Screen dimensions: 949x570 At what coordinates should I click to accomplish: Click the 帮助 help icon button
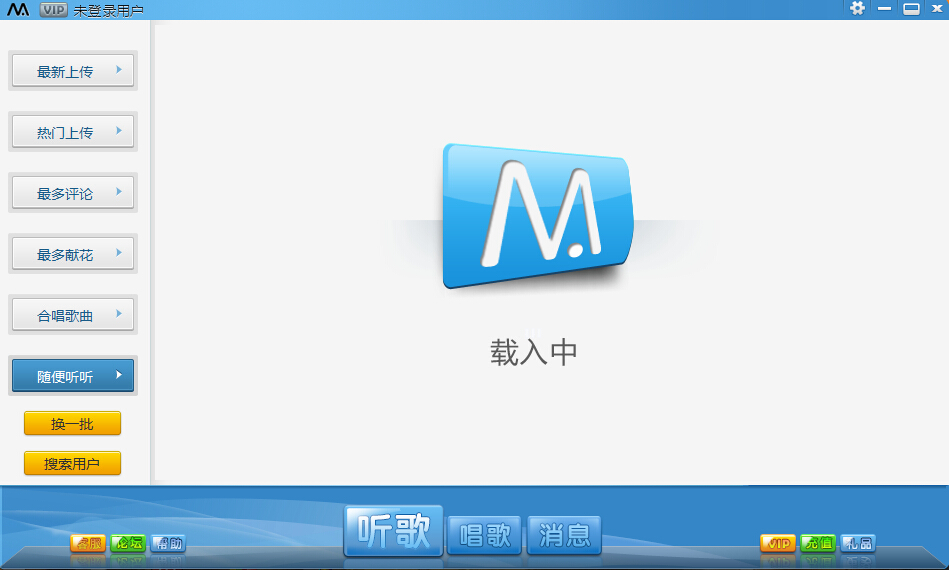click(168, 544)
